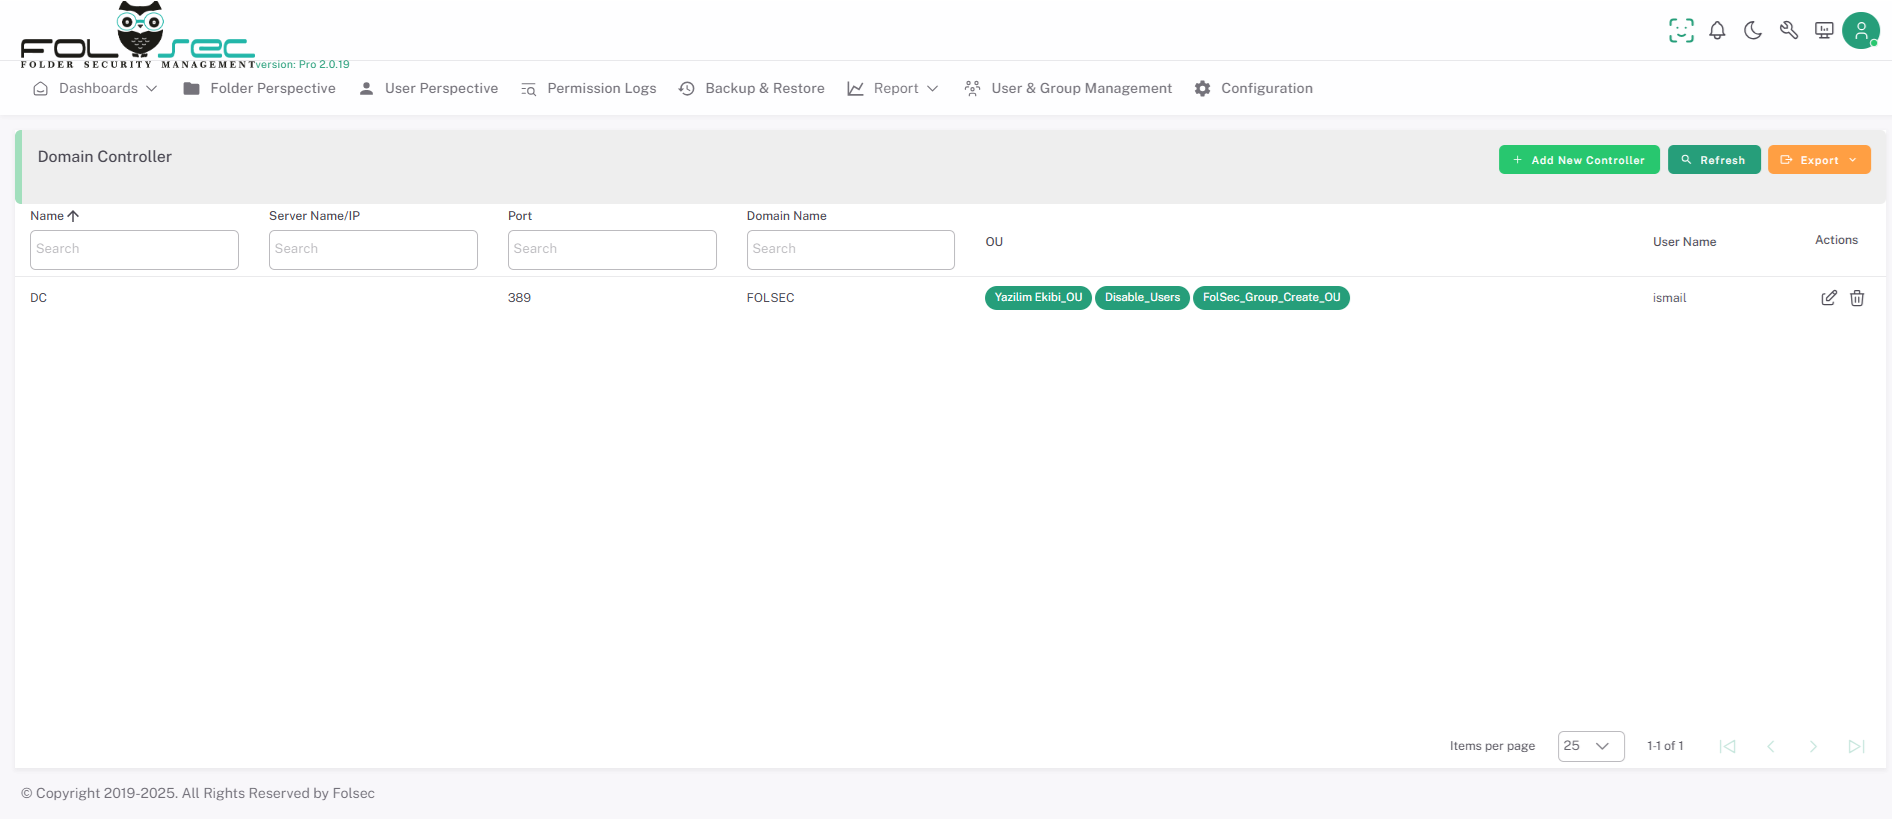Change items per page from 25

click(1590, 746)
